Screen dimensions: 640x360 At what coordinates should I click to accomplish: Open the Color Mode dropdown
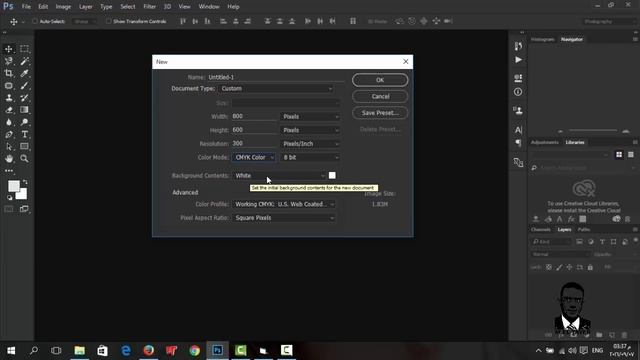click(x=254, y=158)
